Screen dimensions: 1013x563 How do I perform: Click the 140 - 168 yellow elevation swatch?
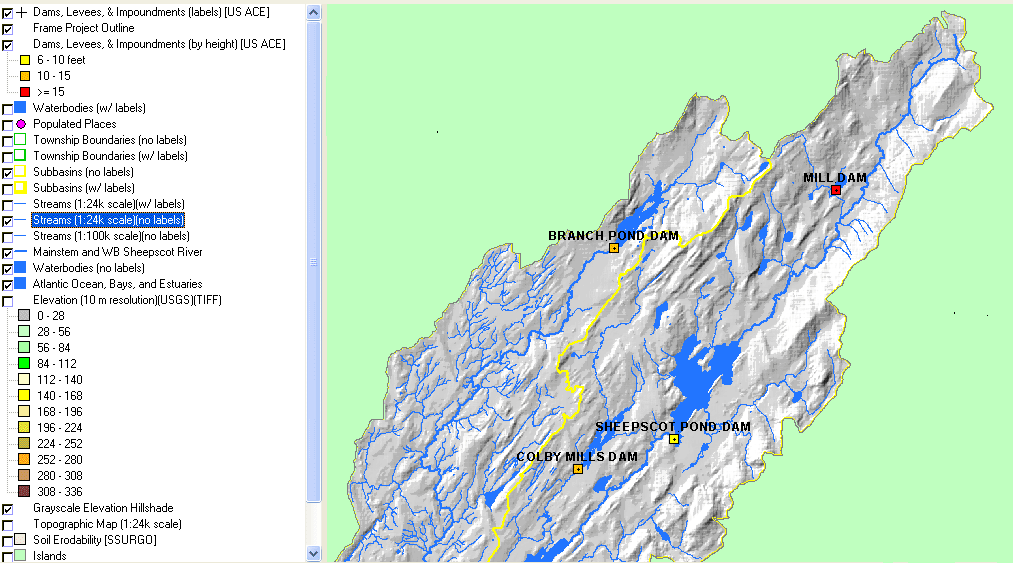point(24,396)
